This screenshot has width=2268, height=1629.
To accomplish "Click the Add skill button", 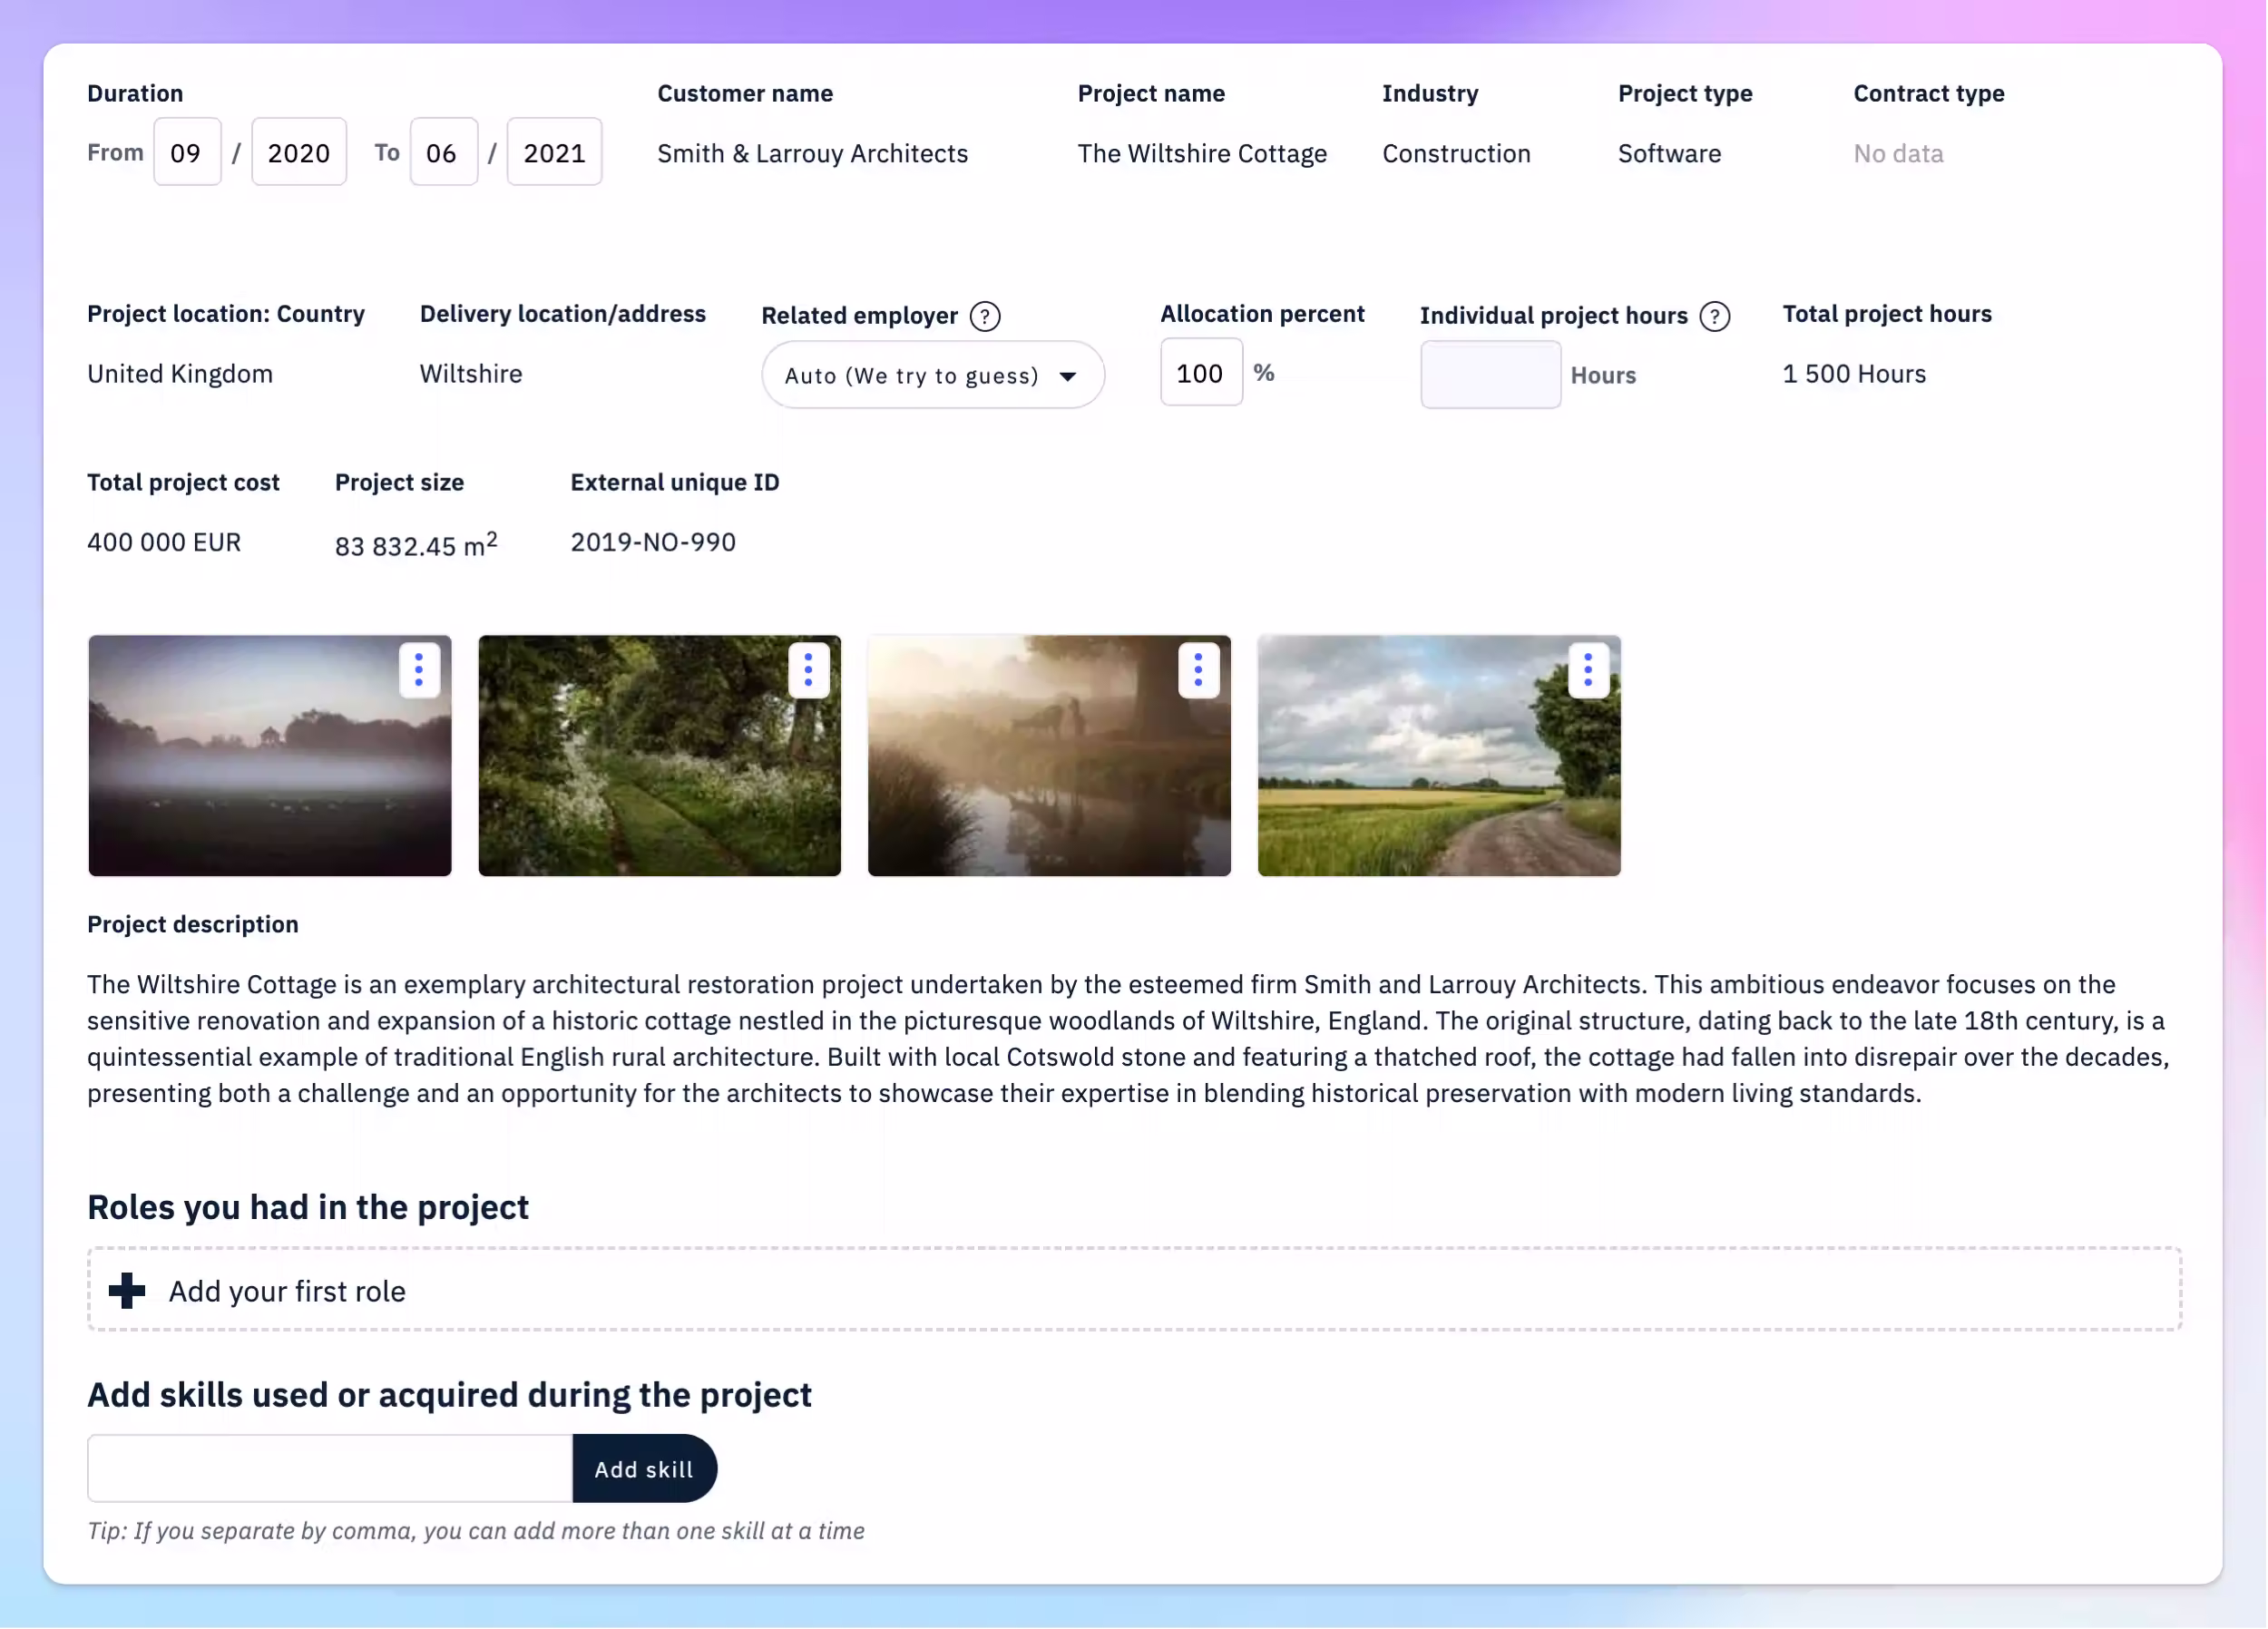I will (644, 1468).
